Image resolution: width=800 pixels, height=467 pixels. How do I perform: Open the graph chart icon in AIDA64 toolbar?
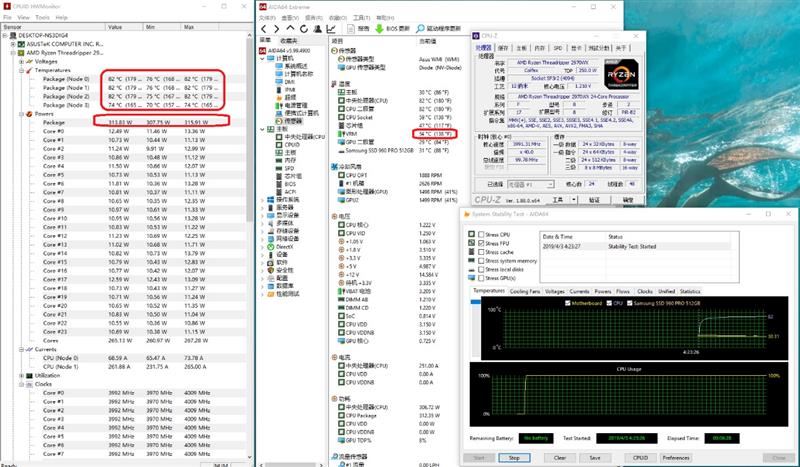click(x=331, y=29)
